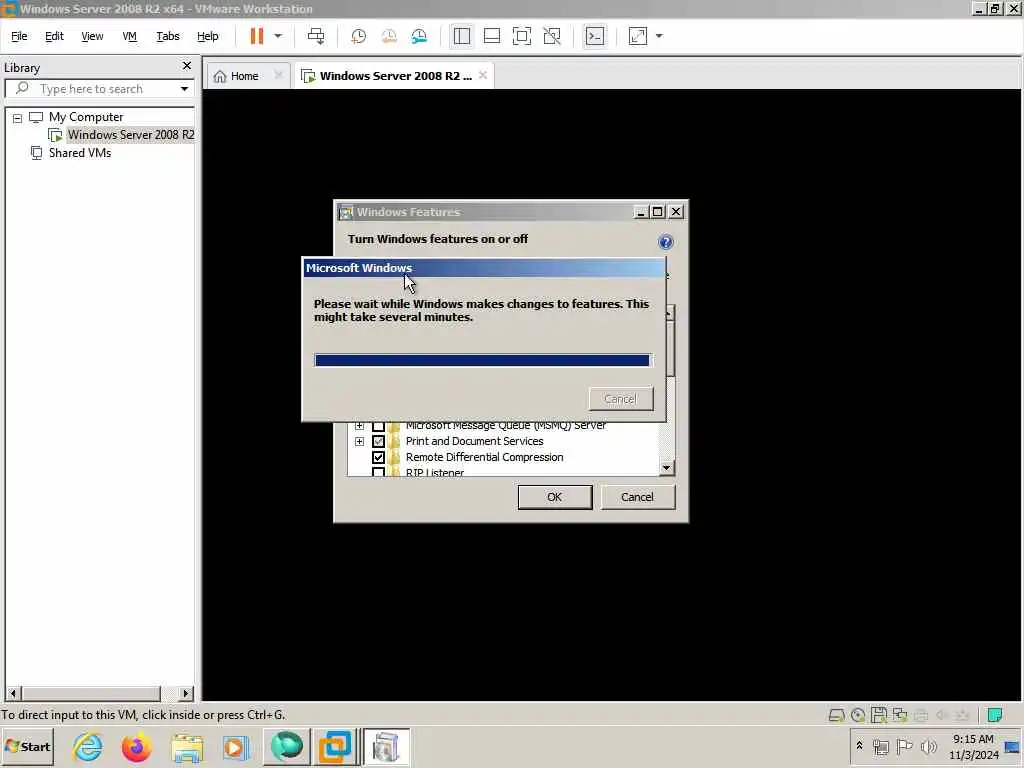The height and width of the screenshot is (768, 1024).
Task: Launch Internet Explorer from the taskbar
Action: pyautogui.click(x=88, y=747)
